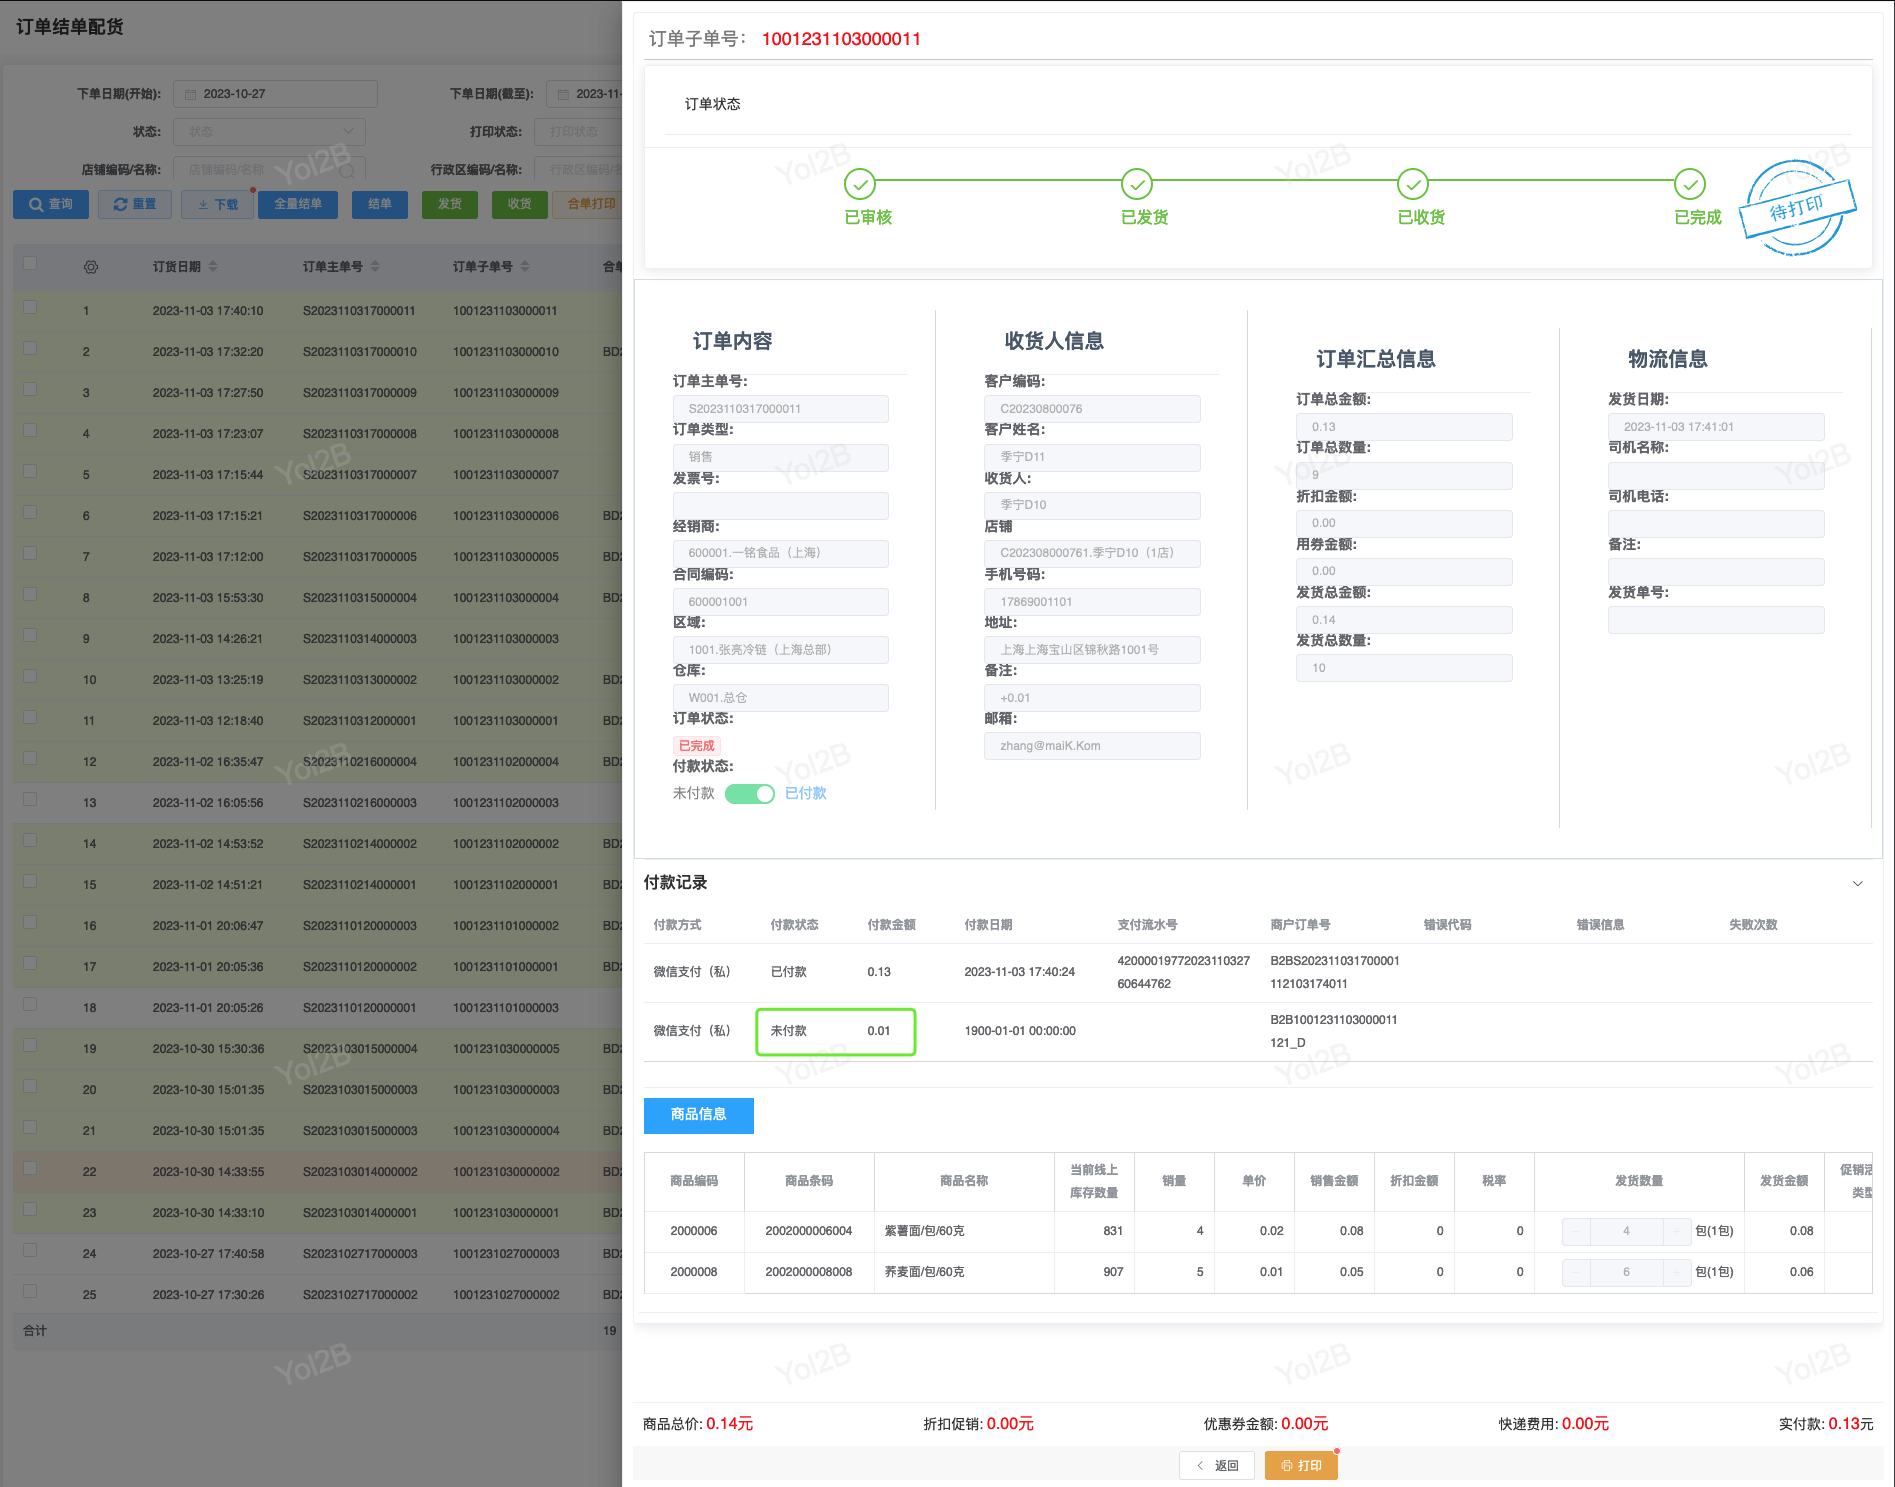Image resolution: width=1895 pixels, height=1487 pixels.
Task: Click product code 2000006 in the product table
Action: 694,1231
